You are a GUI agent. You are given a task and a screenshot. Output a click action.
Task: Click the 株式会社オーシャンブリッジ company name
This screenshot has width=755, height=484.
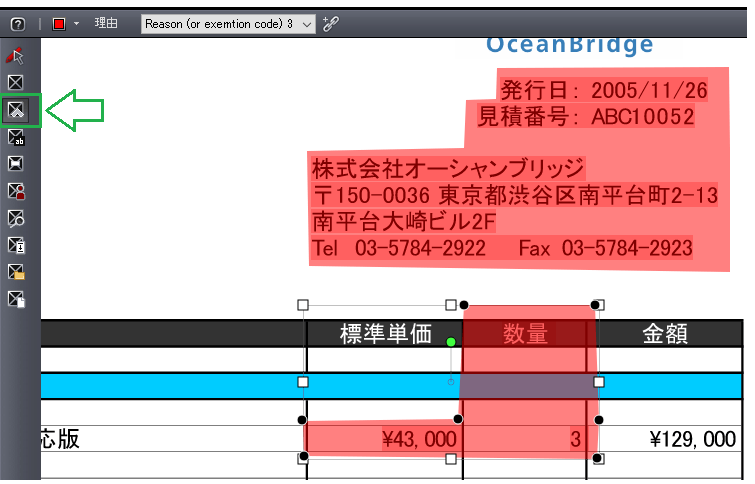coord(448,169)
